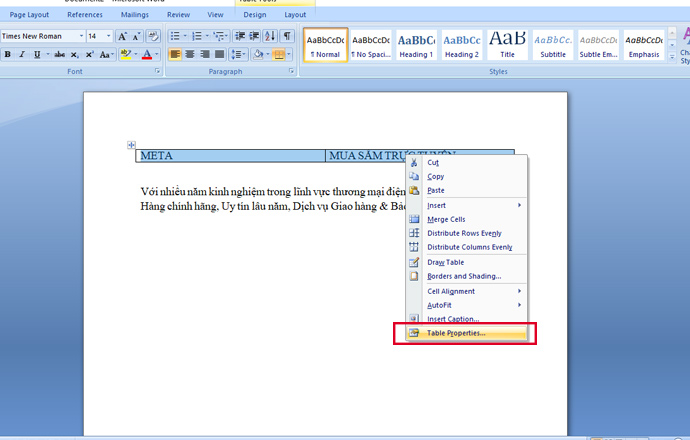Toggle Show/Hide paragraph marks
The image size is (690, 440).
[x=287, y=36]
